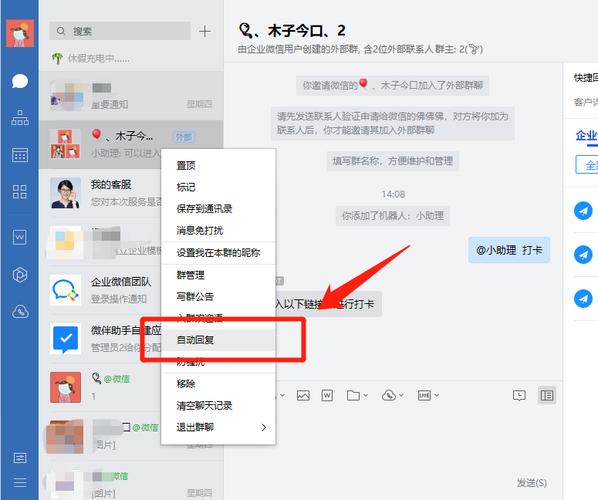Image resolution: width=598 pixels, height=500 pixels.
Task: Open the LIVE broadcast toolbar icon
Action: click(424, 395)
